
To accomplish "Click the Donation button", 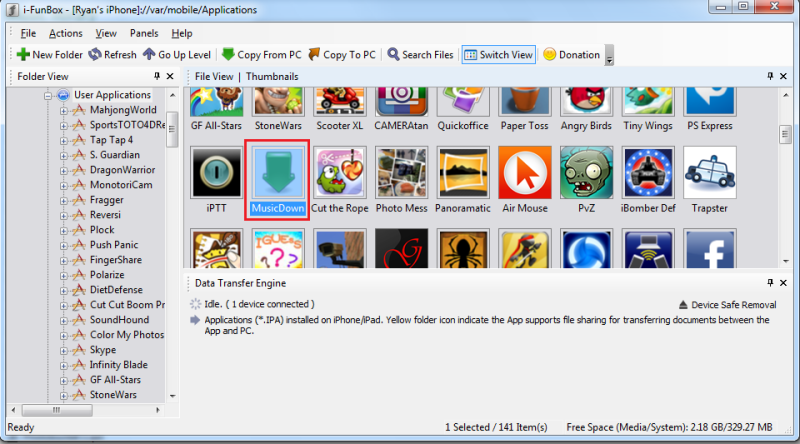I will pyautogui.click(x=572, y=55).
